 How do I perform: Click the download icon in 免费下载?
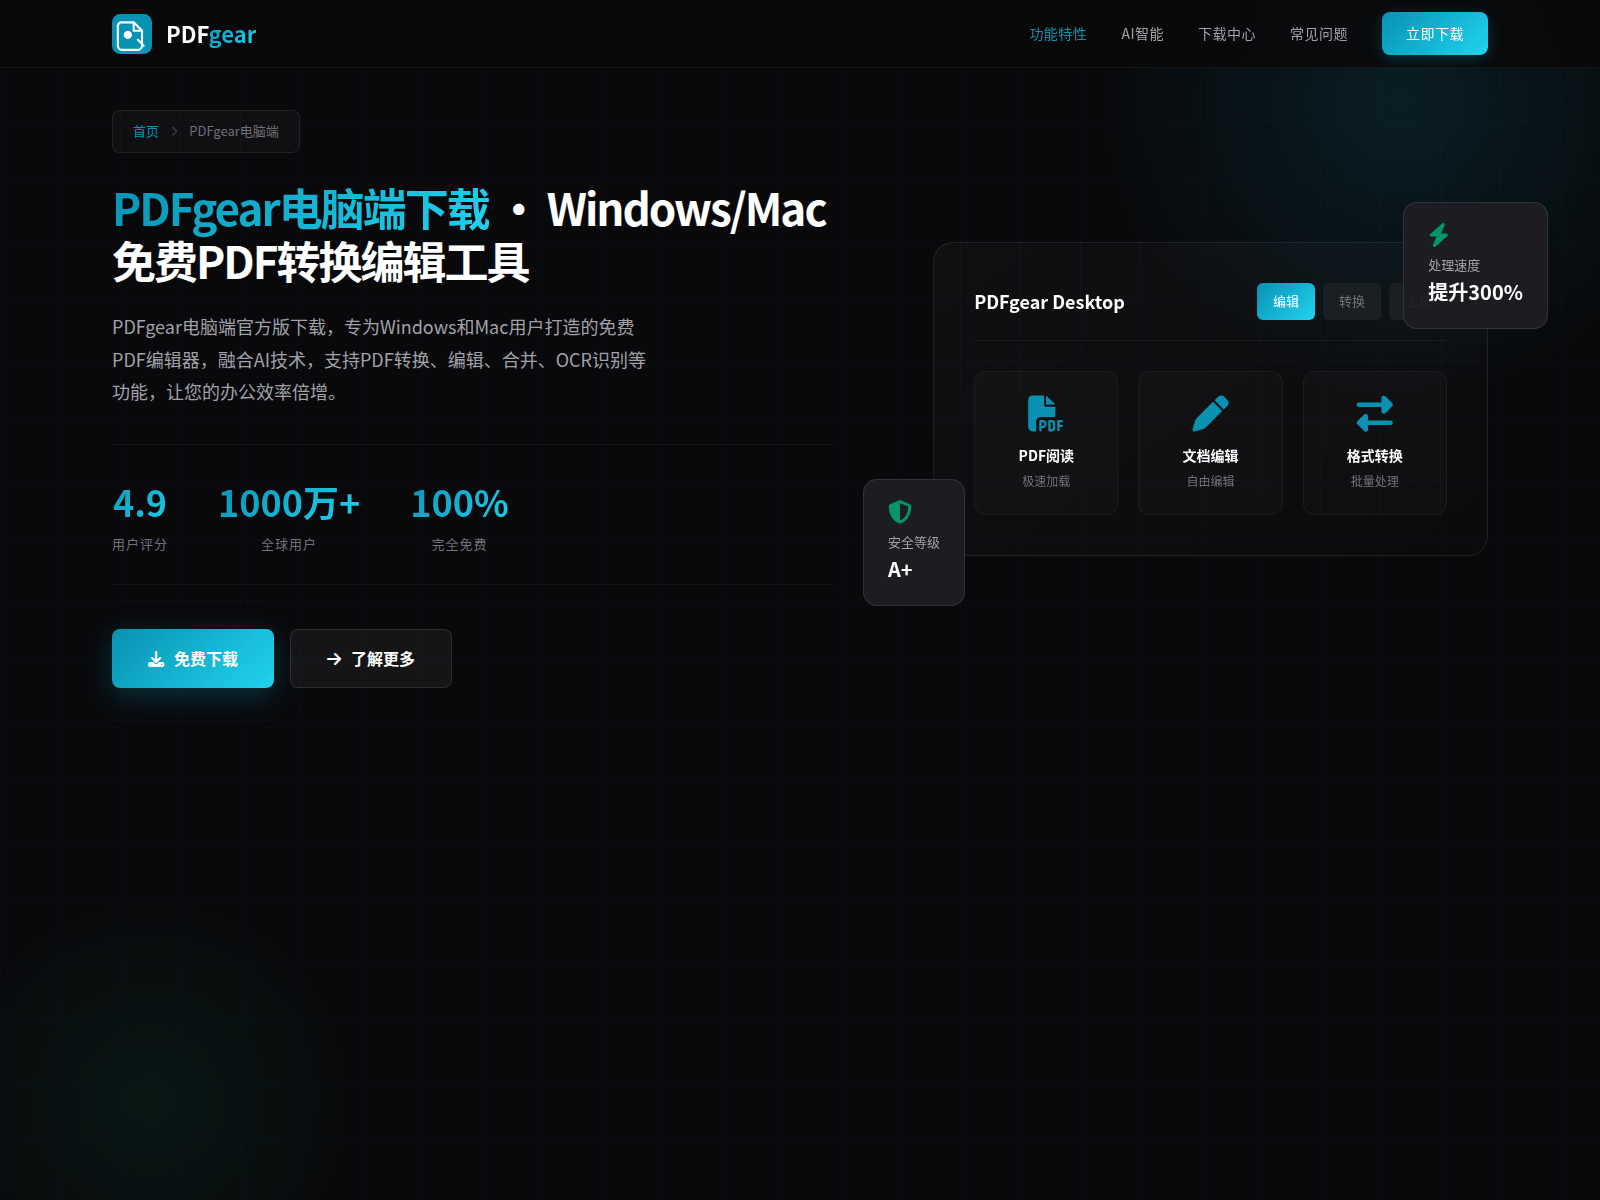(x=156, y=659)
